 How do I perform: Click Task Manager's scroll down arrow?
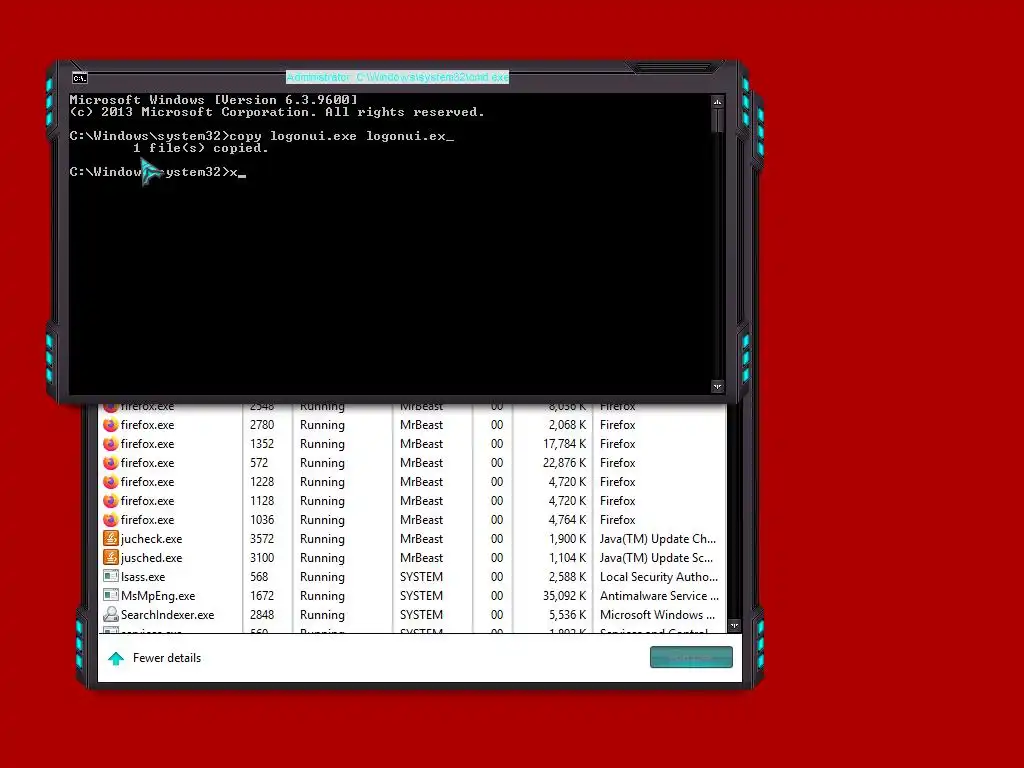click(734, 626)
